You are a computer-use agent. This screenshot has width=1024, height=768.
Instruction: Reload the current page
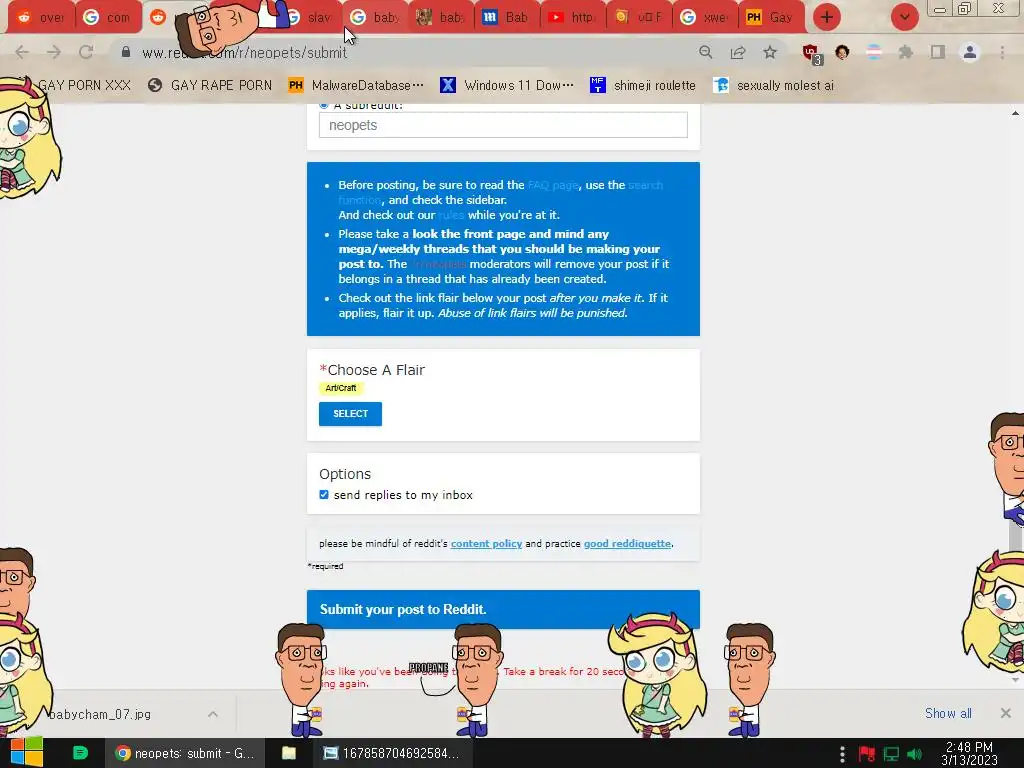click(x=86, y=52)
